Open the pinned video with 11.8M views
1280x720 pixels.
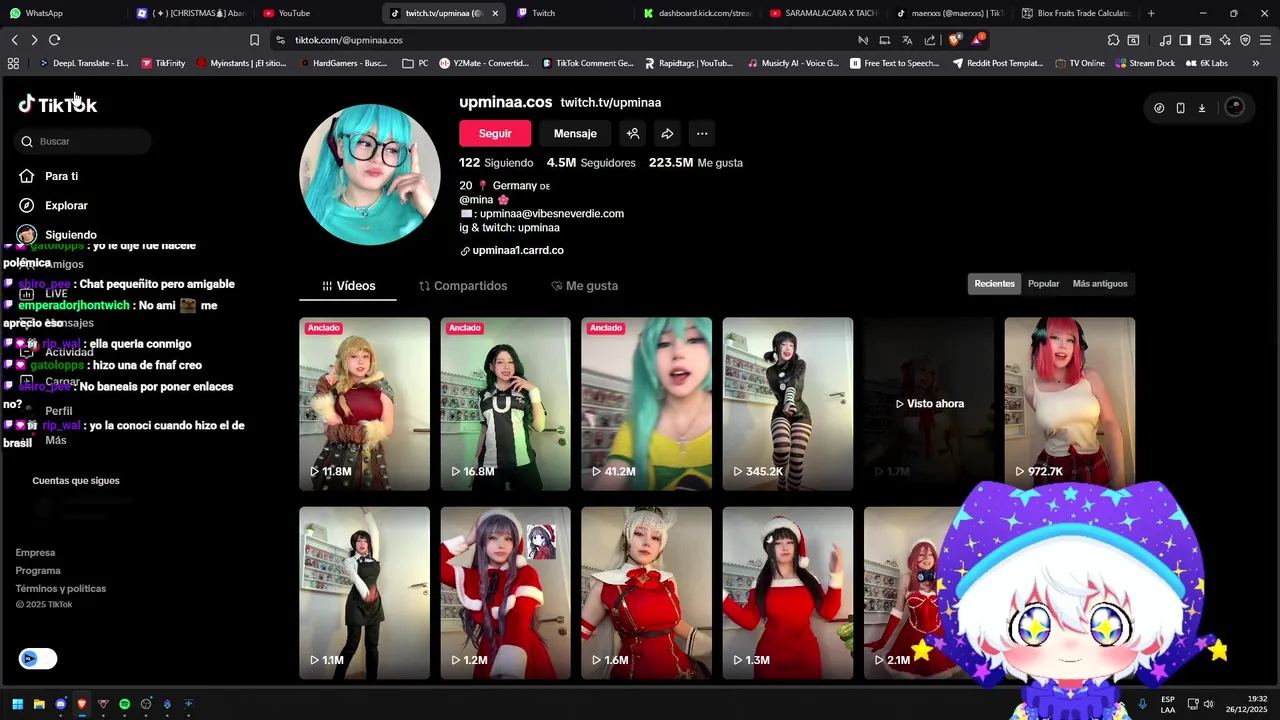(364, 404)
